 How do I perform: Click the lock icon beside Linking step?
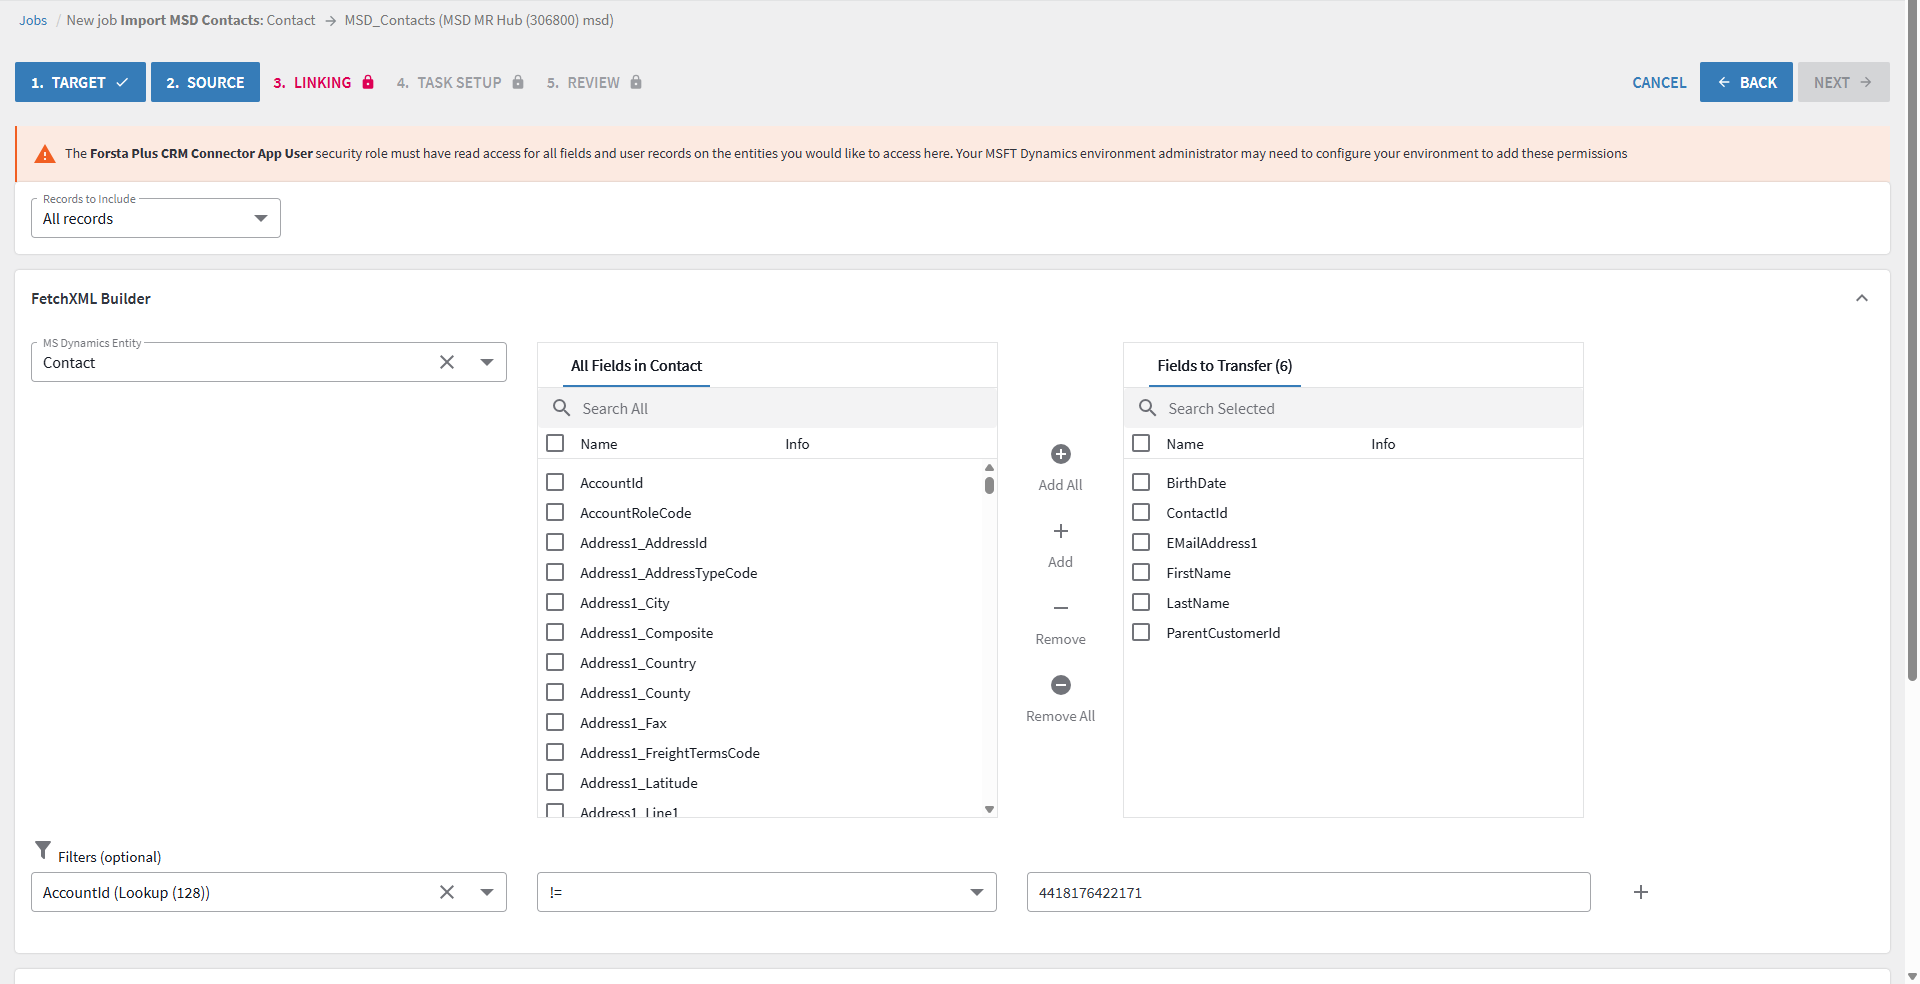pyautogui.click(x=368, y=82)
